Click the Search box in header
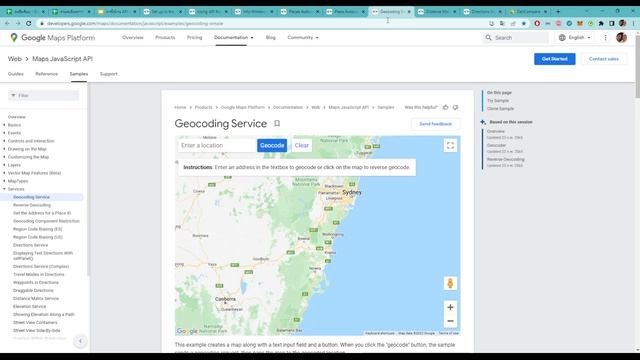The image size is (640, 360). (516, 38)
